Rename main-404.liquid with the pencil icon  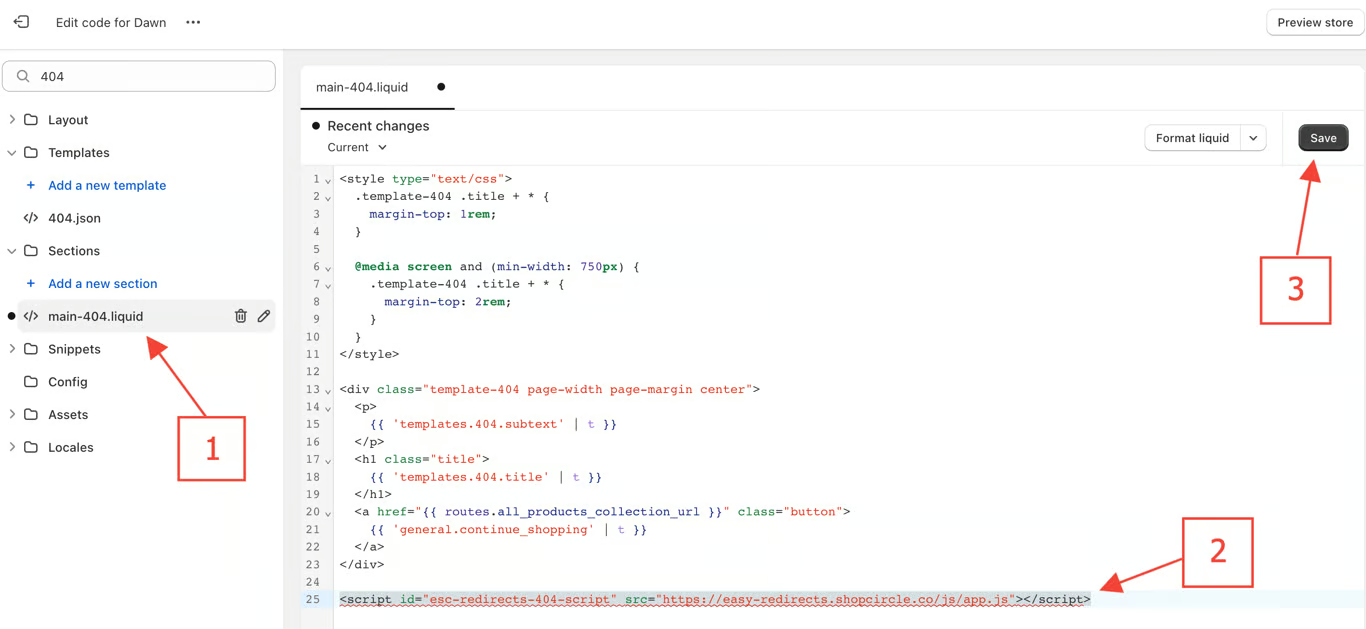coord(264,317)
